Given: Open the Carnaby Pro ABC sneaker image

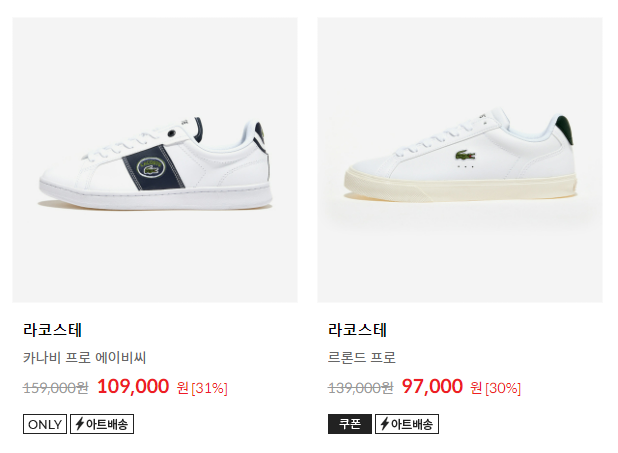Looking at the screenshot, I should click(155, 160).
